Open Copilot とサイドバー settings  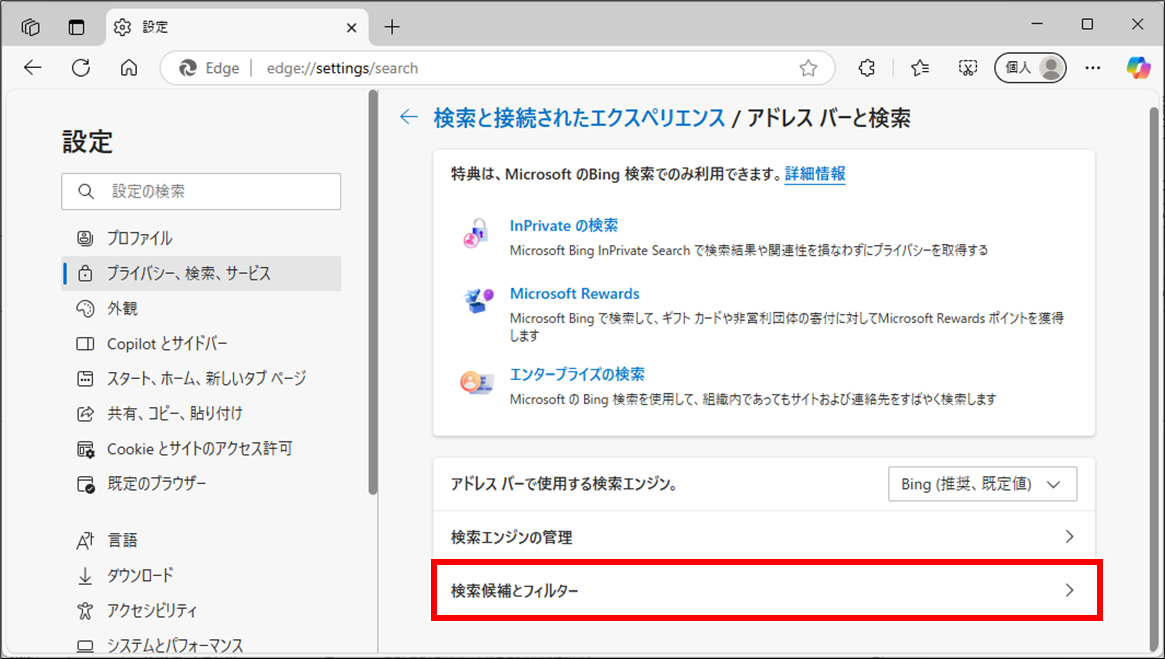pos(201,344)
